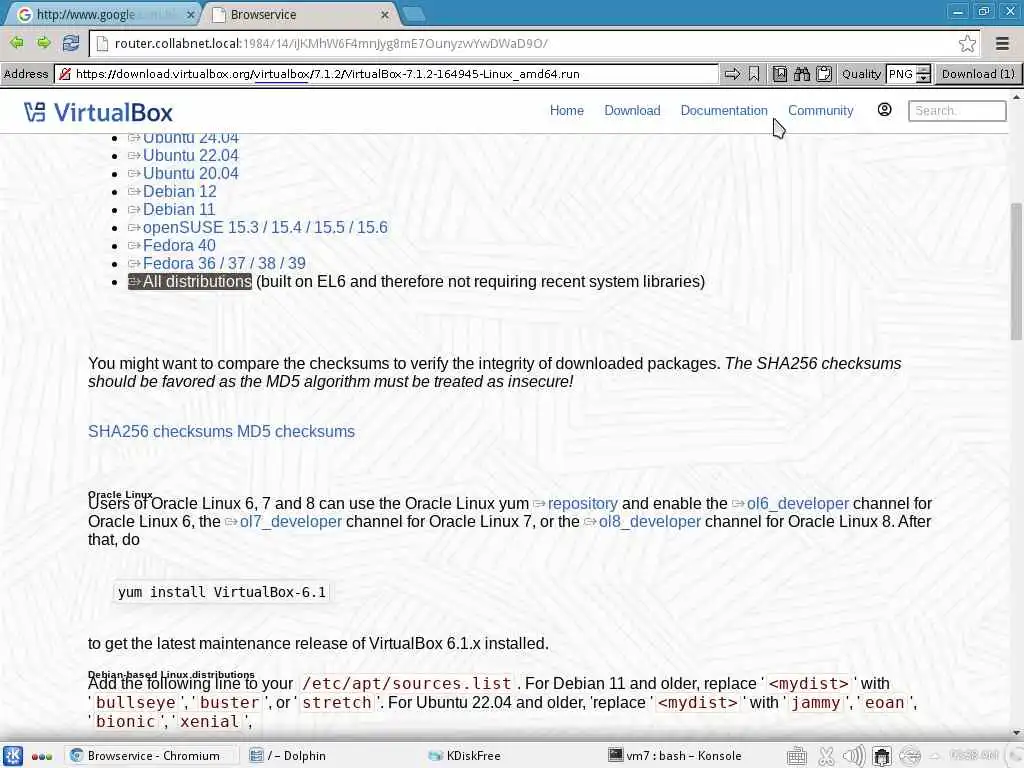This screenshot has height=768, width=1024.
Task: Open the MD5 checksums link
Action: point(296,432)
